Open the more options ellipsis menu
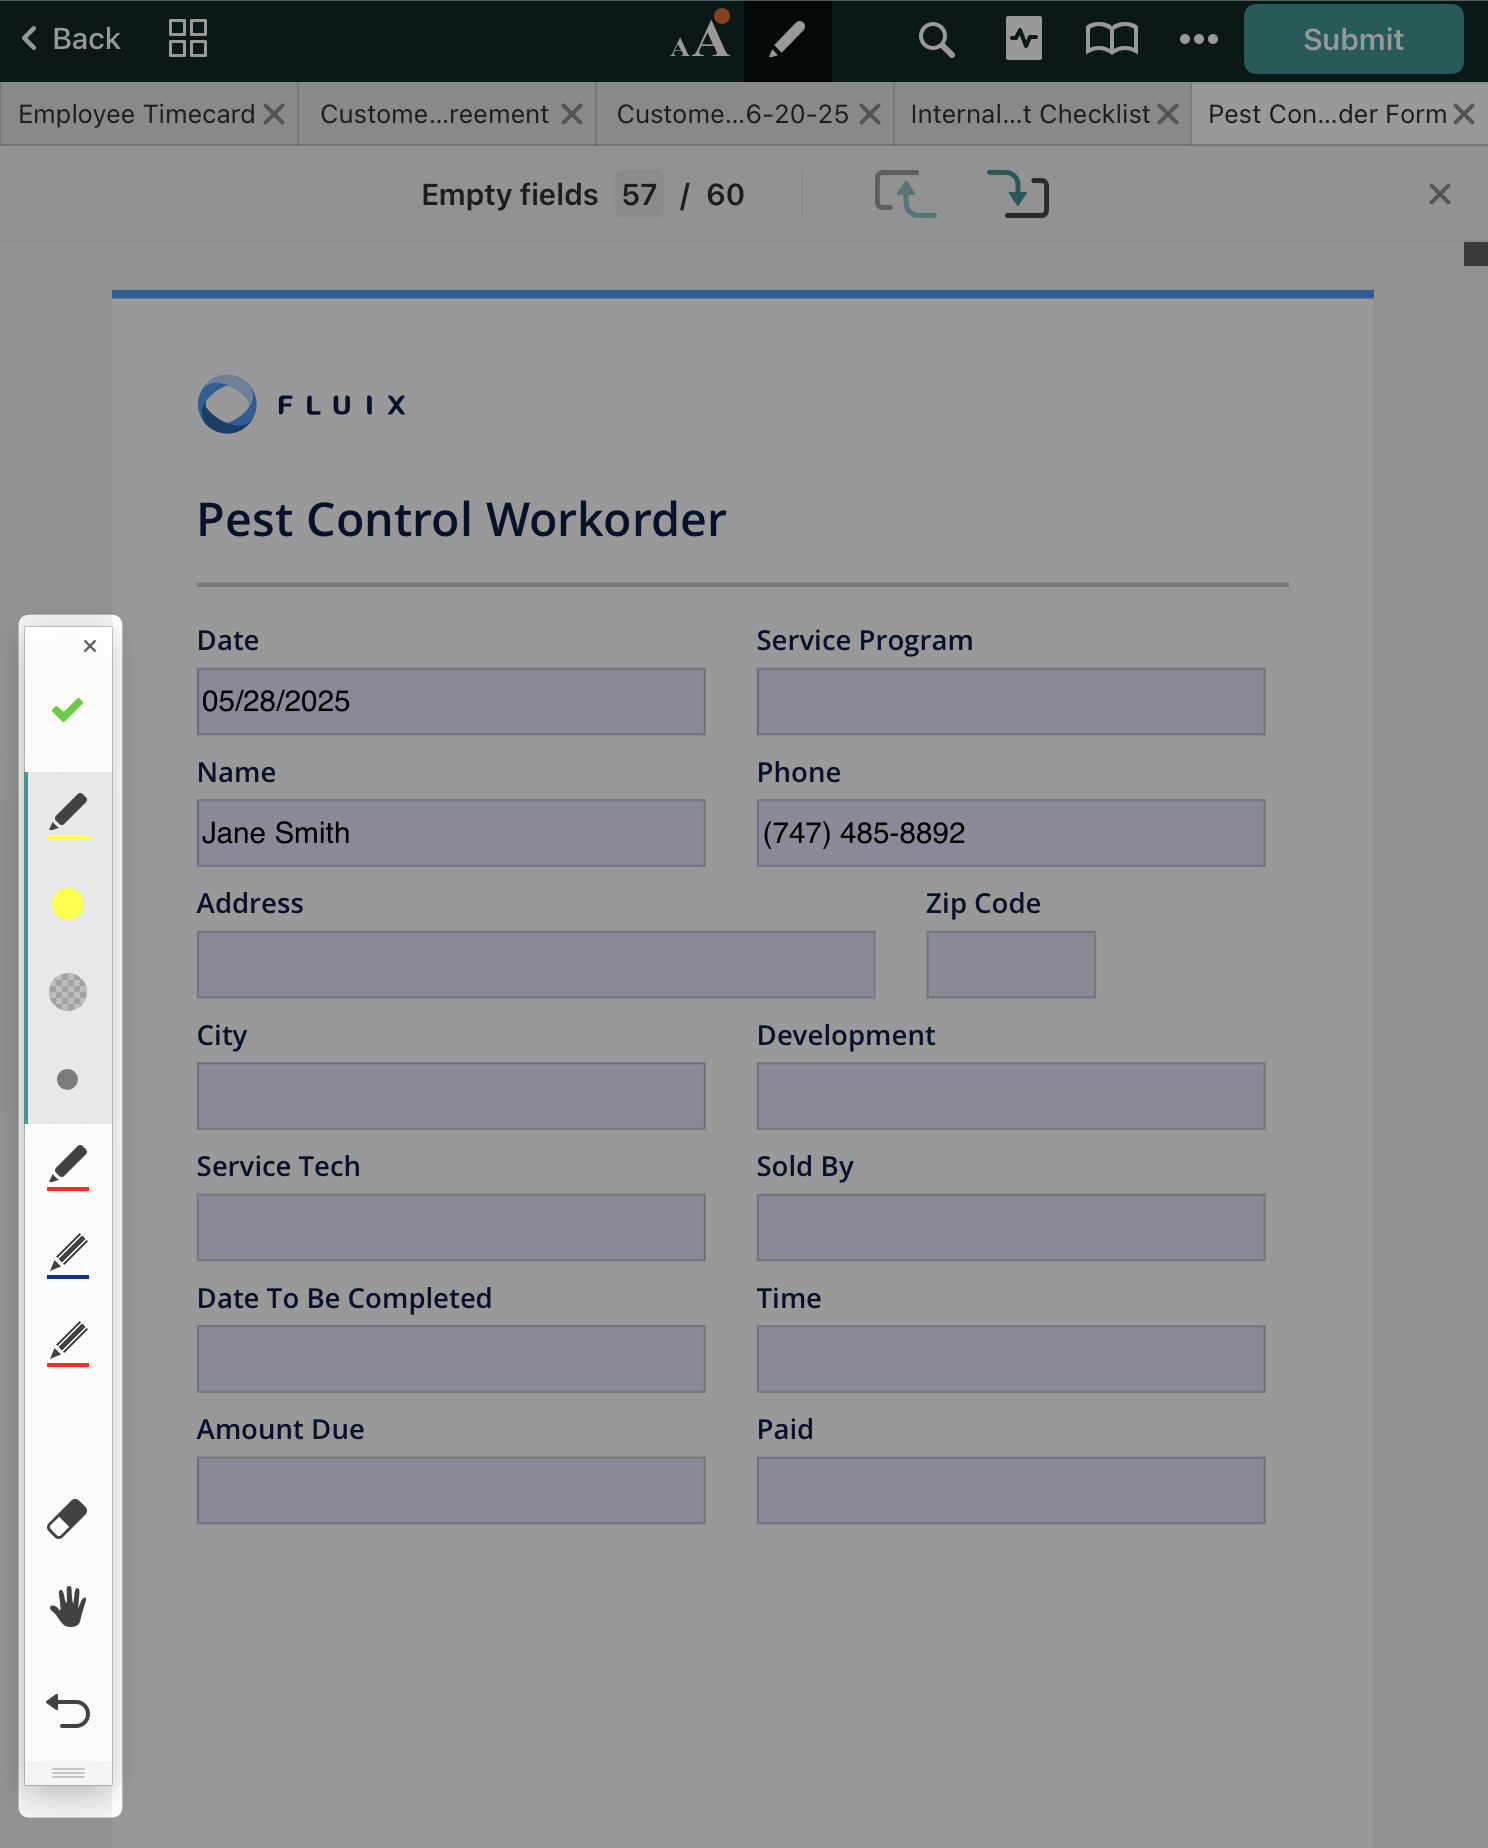Image resolution: width=1488 pixels, height=1848 pixels. (x=1198, y=40)
